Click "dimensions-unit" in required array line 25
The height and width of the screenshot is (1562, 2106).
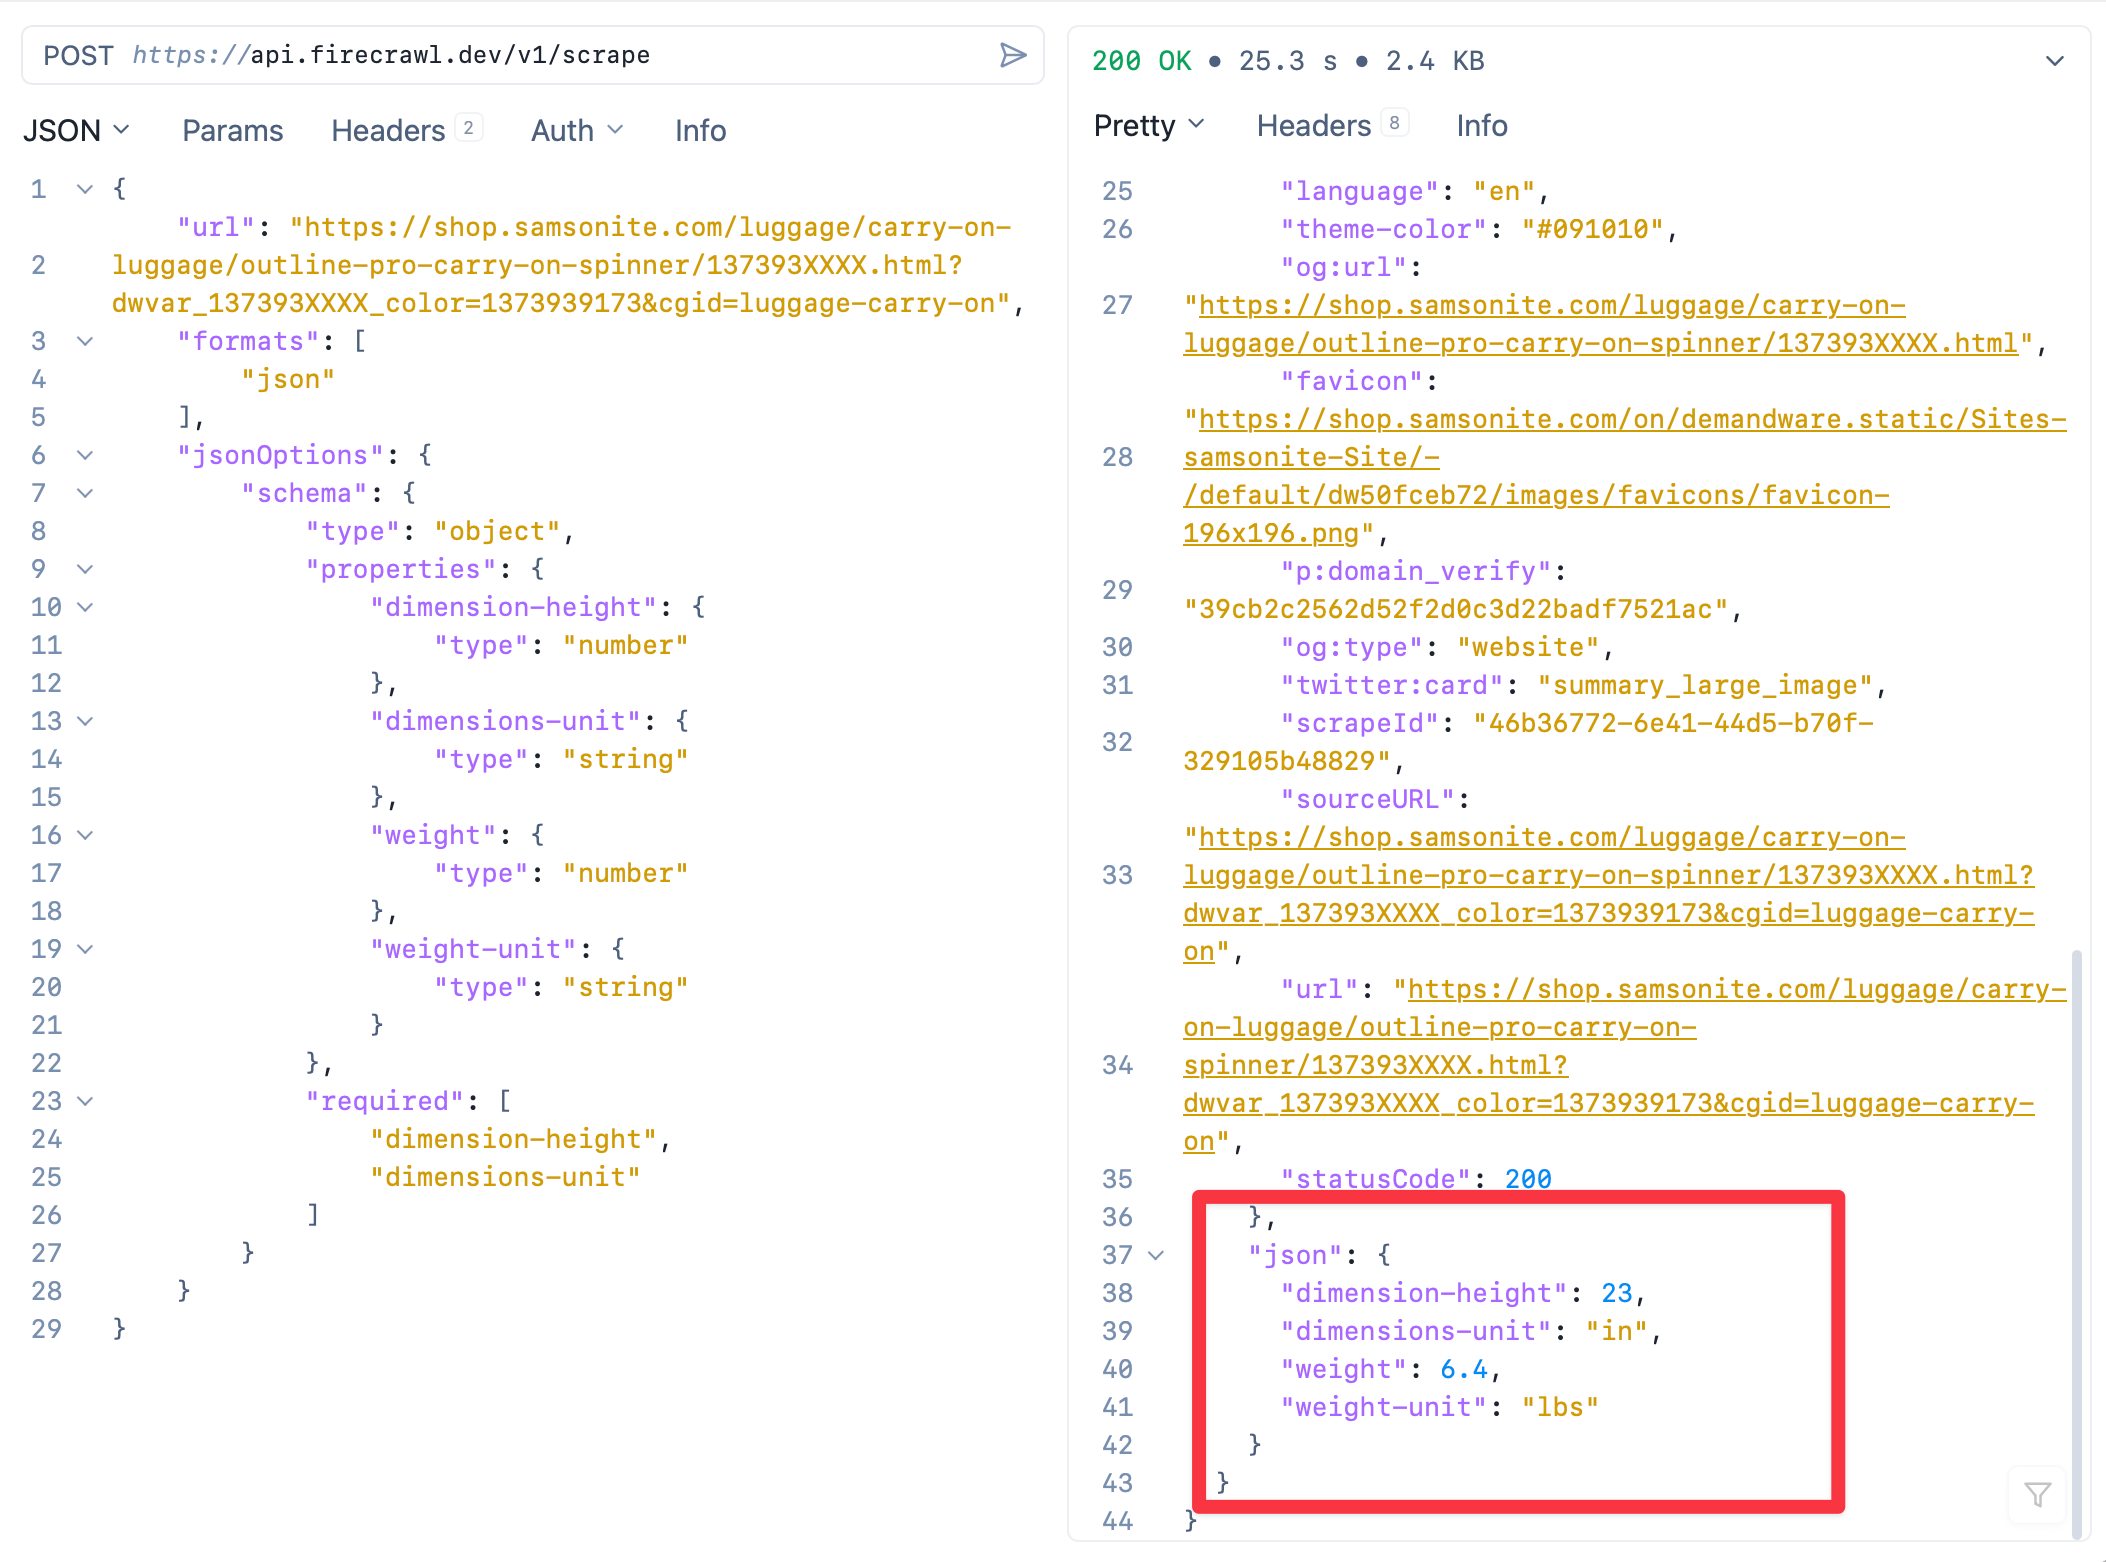(505, 1177)
